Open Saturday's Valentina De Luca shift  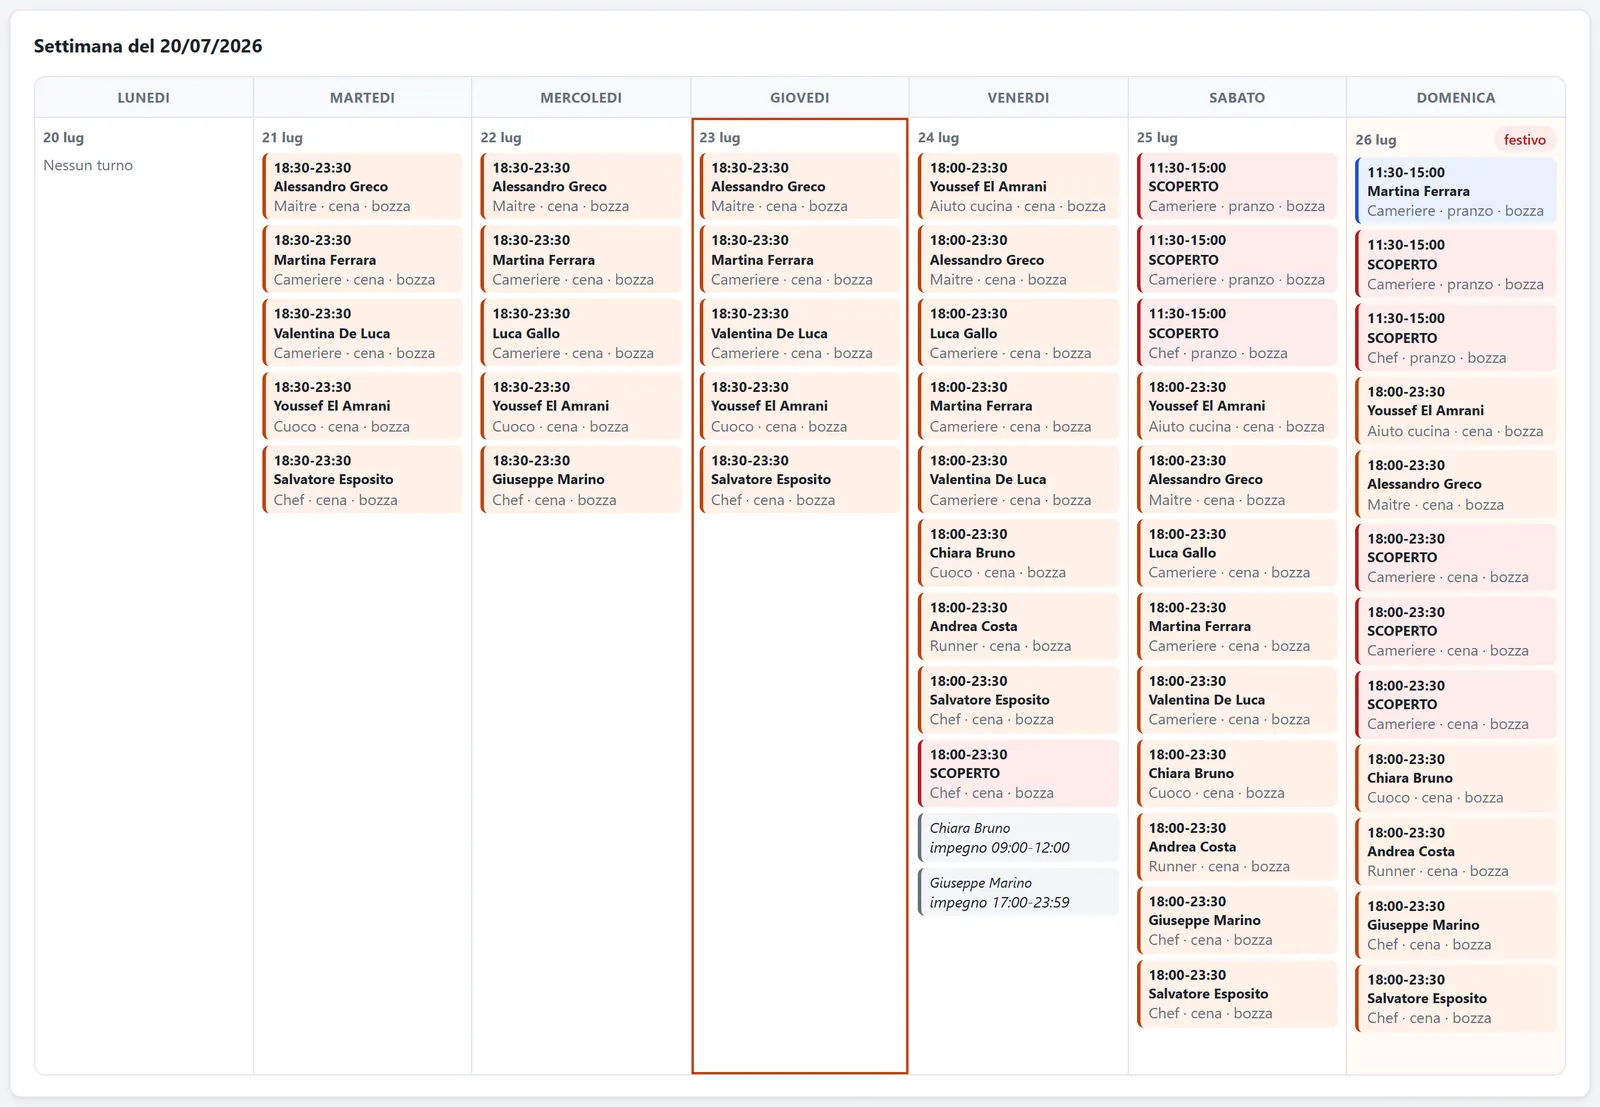1237,700
